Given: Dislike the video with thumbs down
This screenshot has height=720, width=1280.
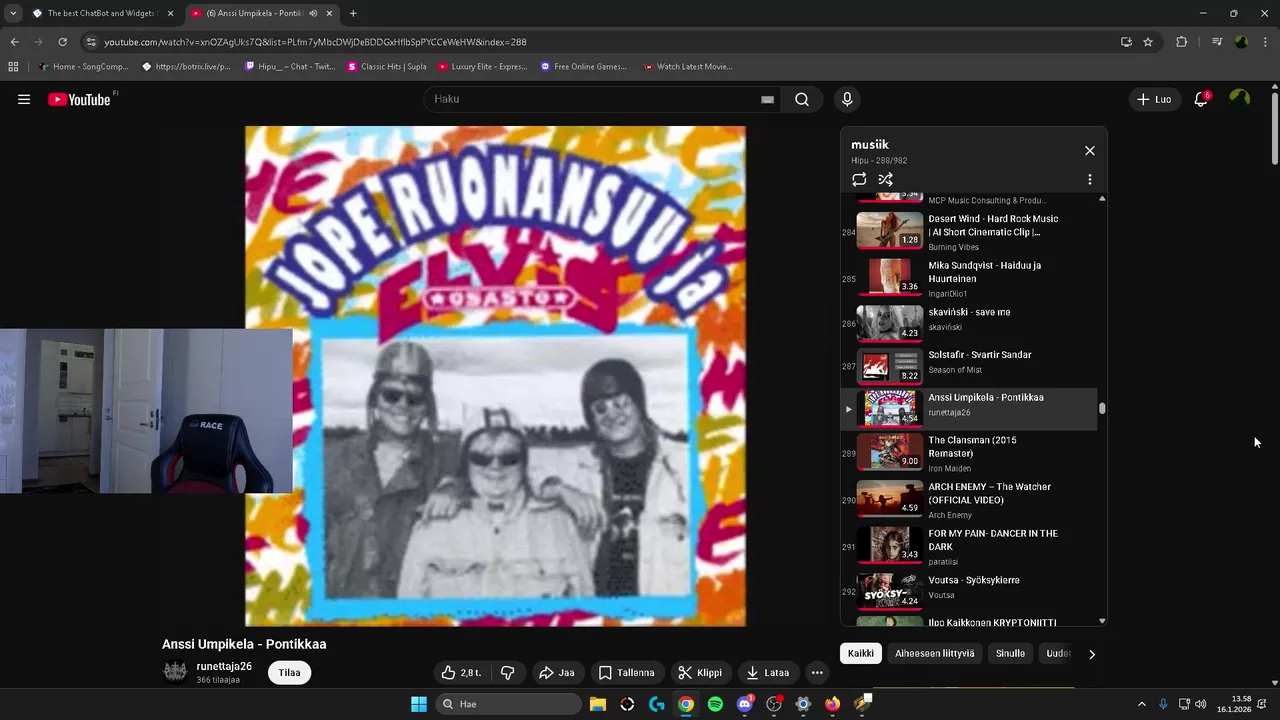Looking at the screenshot, I should click(x=507, y=673).
